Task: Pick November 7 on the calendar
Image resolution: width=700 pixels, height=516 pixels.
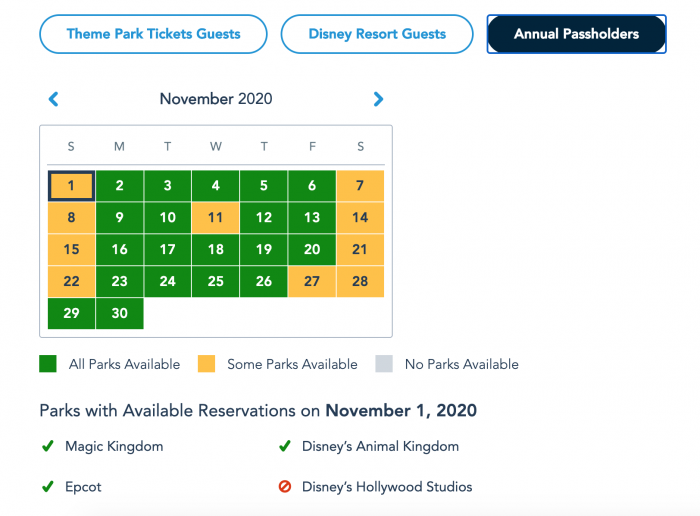Action: tap(360, 186)
